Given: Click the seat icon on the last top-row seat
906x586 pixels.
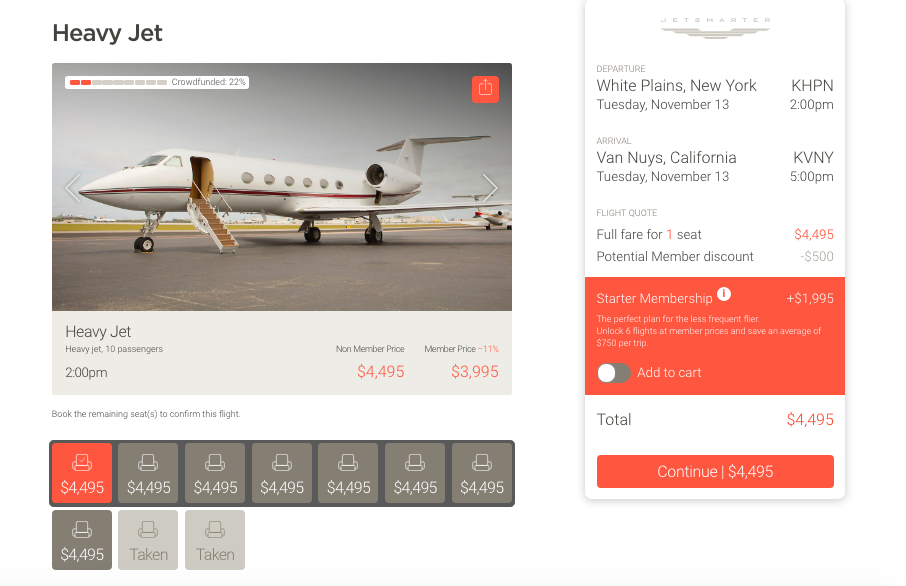Looking at the screenshot, I should pos(481,463).
